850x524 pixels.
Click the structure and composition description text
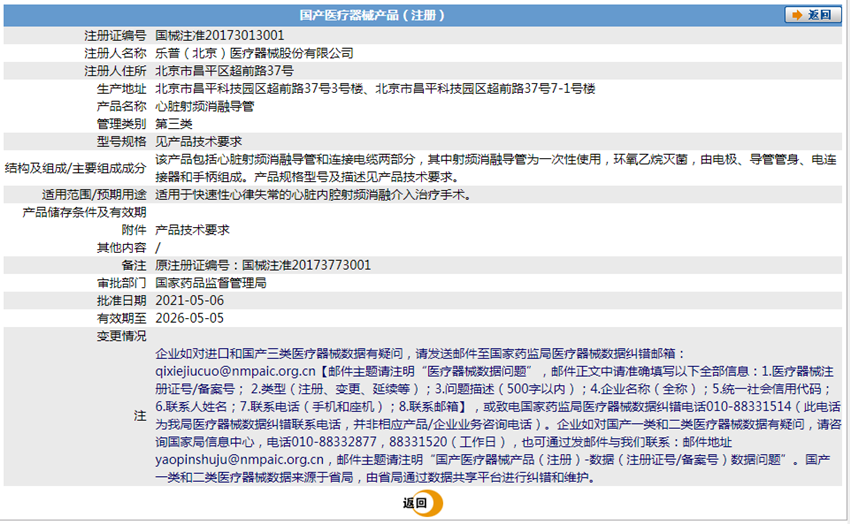pos(497,168)
